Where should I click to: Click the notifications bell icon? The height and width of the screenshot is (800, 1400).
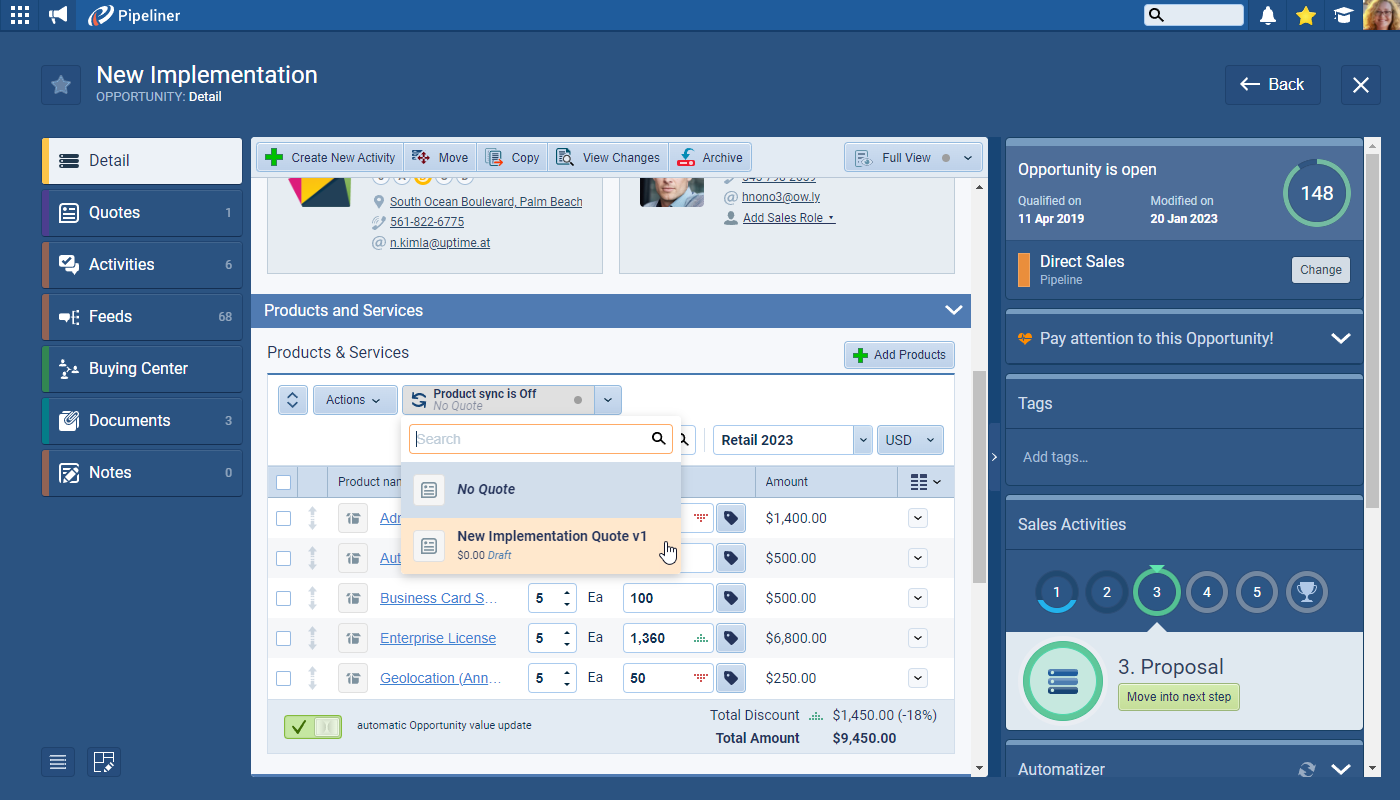1268,15
